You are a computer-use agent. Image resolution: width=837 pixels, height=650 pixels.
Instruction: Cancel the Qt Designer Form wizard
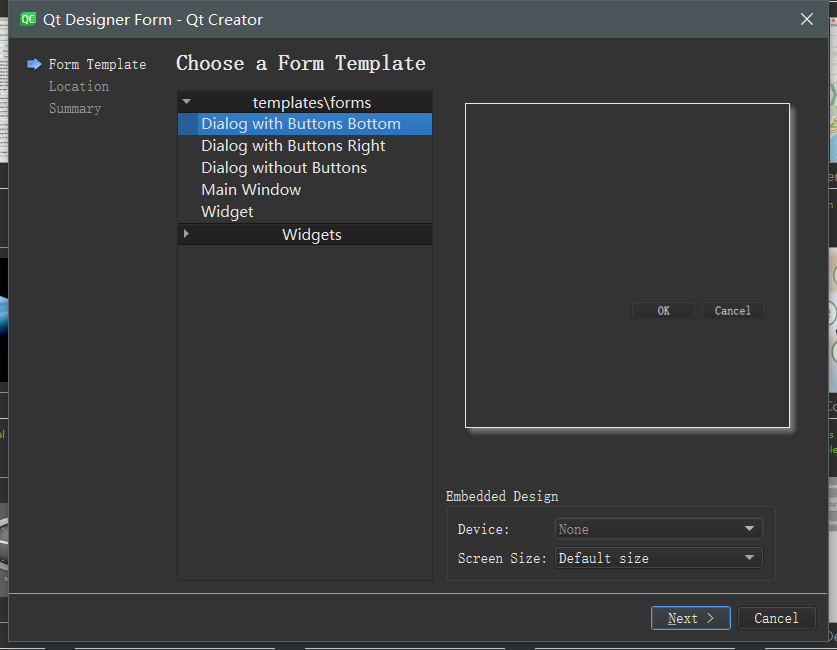[776, 618]
